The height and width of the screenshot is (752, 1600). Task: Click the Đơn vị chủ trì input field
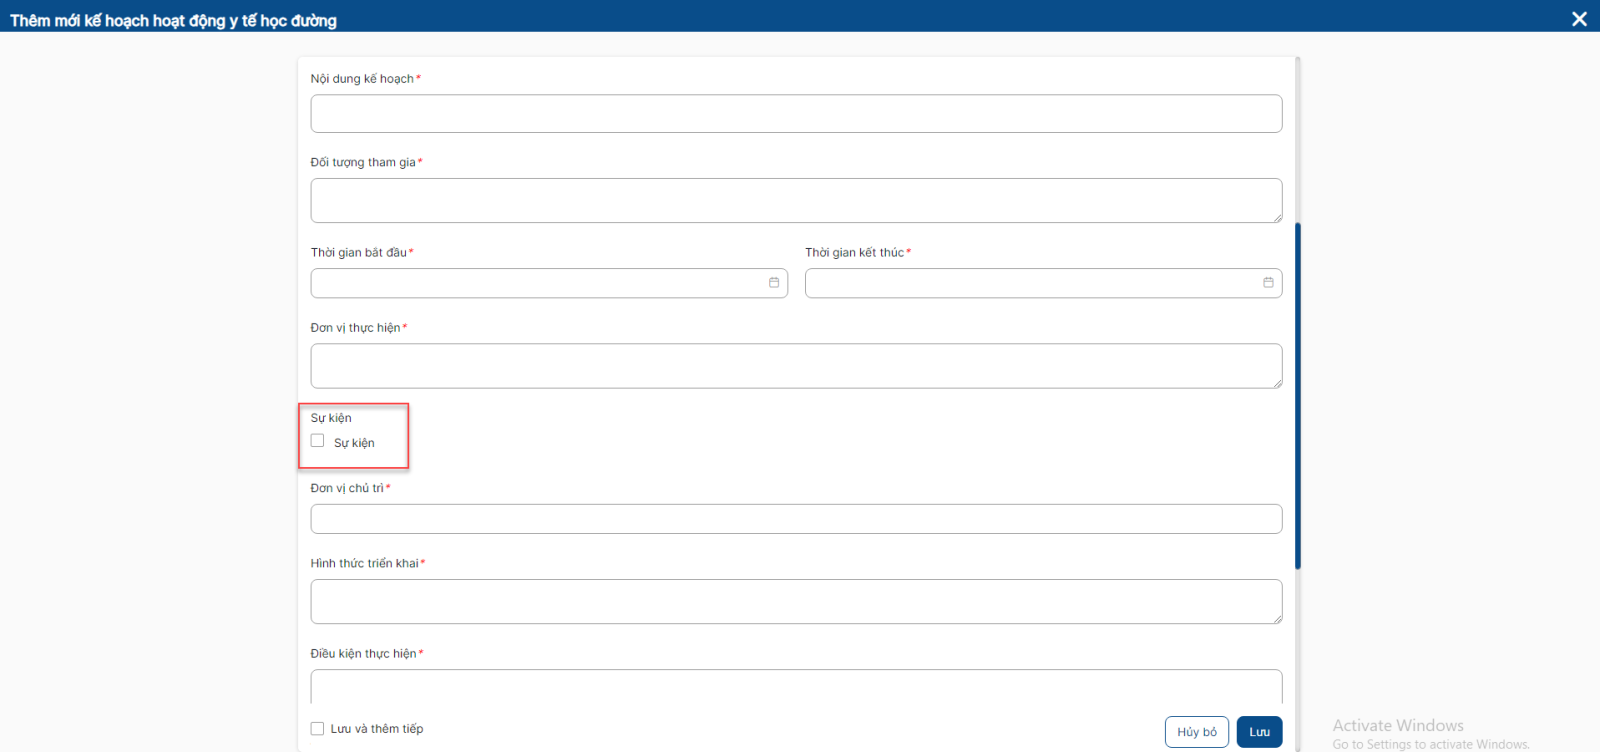click(796, 519)
